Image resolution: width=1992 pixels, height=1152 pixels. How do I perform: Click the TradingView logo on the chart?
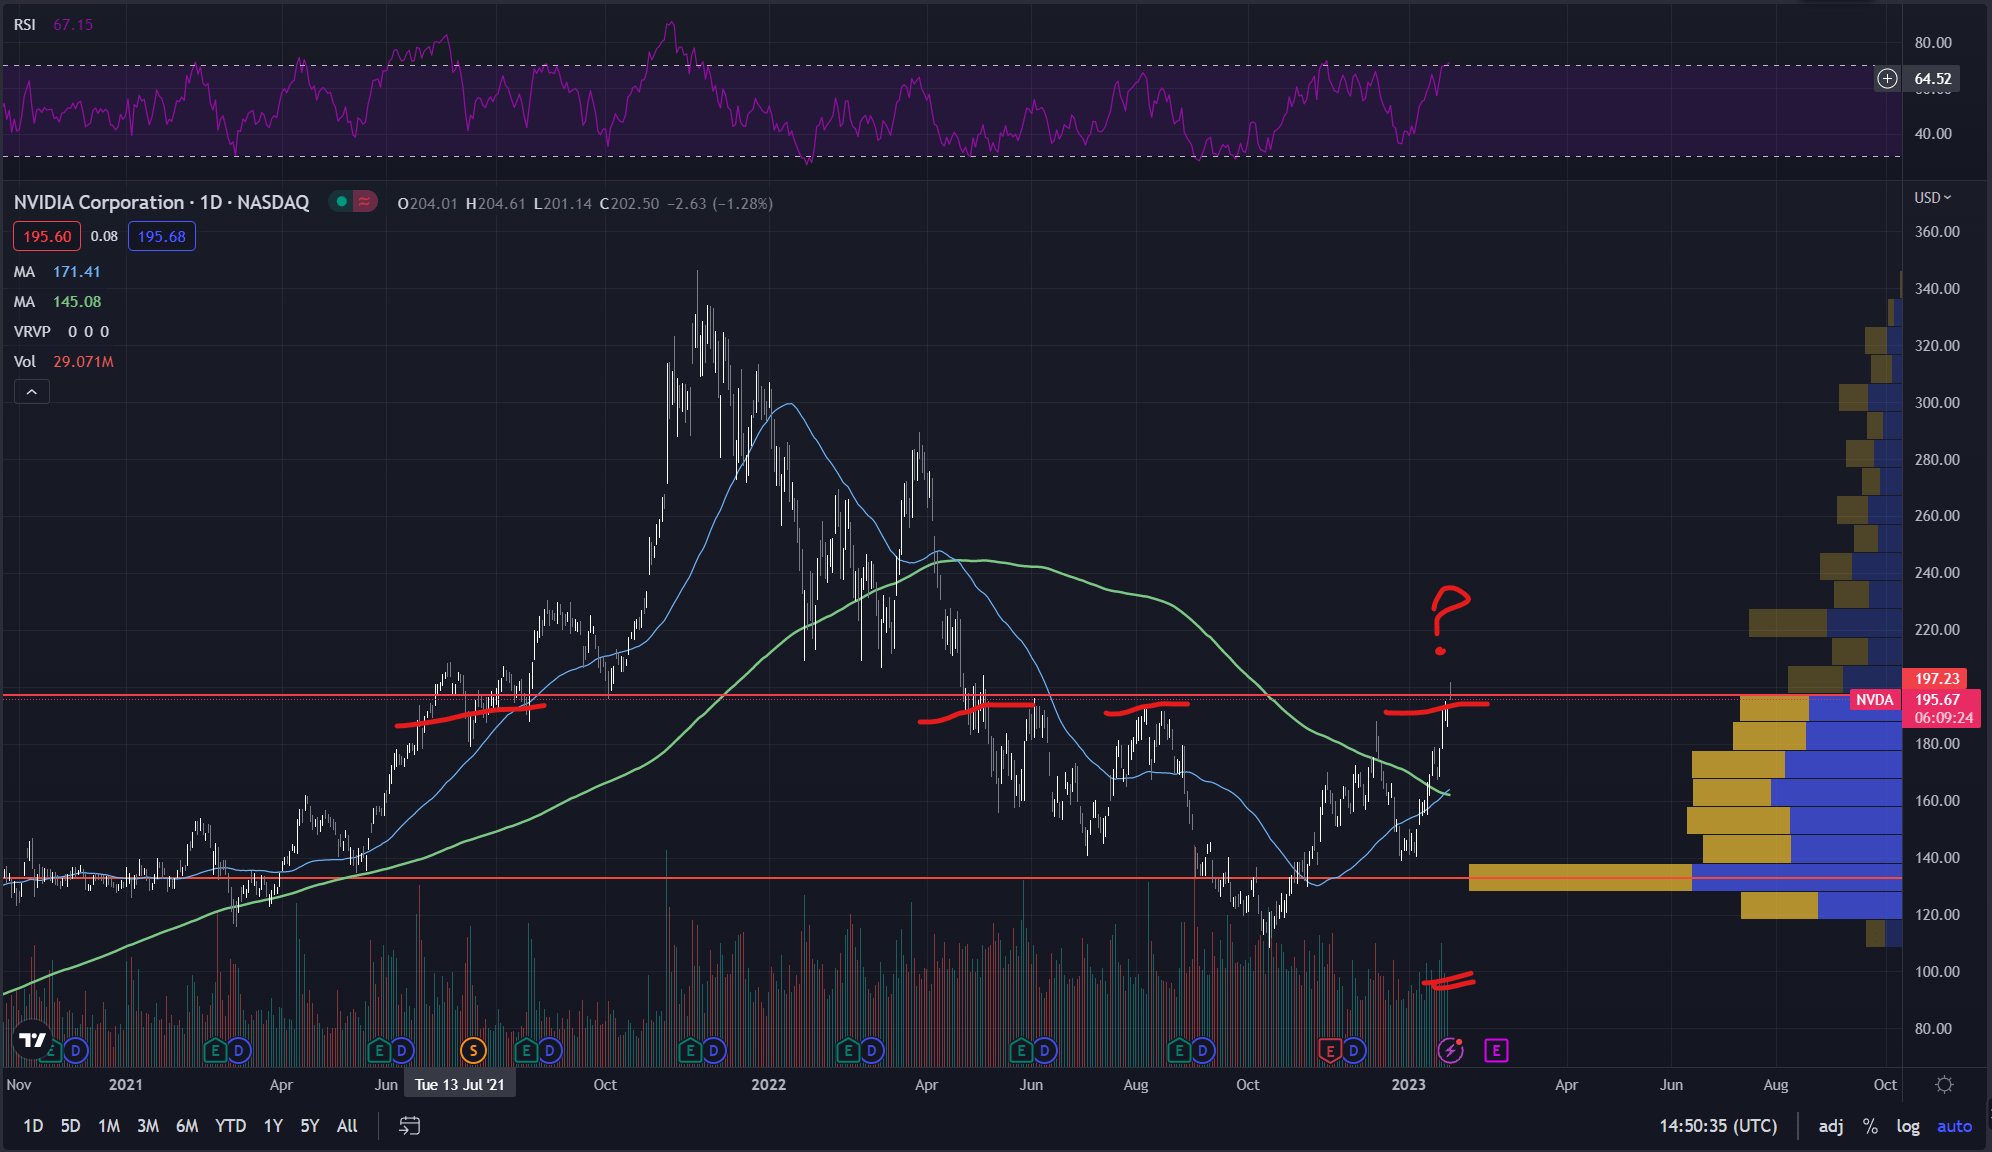click(33, 1040)
